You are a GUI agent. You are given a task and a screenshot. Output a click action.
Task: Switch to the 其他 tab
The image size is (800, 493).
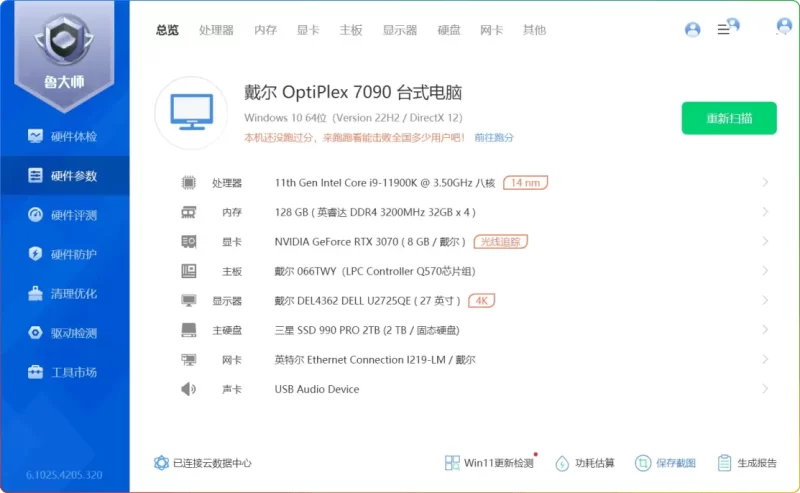[534, 30]
